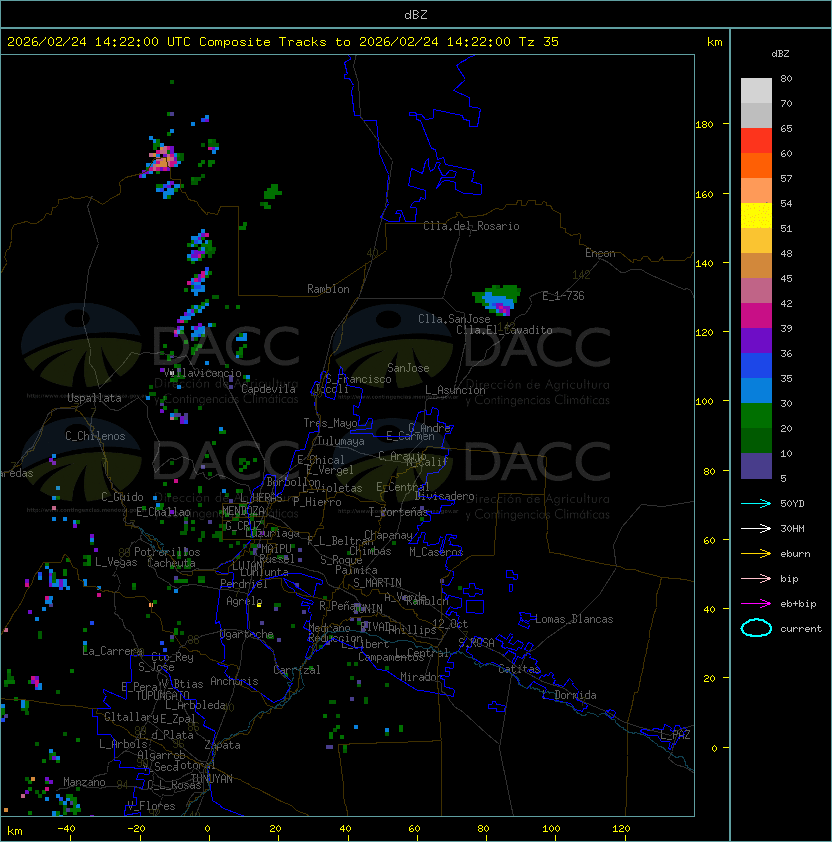Click the white 30HM arrow in legend
Viewport: 832px width, 842px height.
[756, 529]
